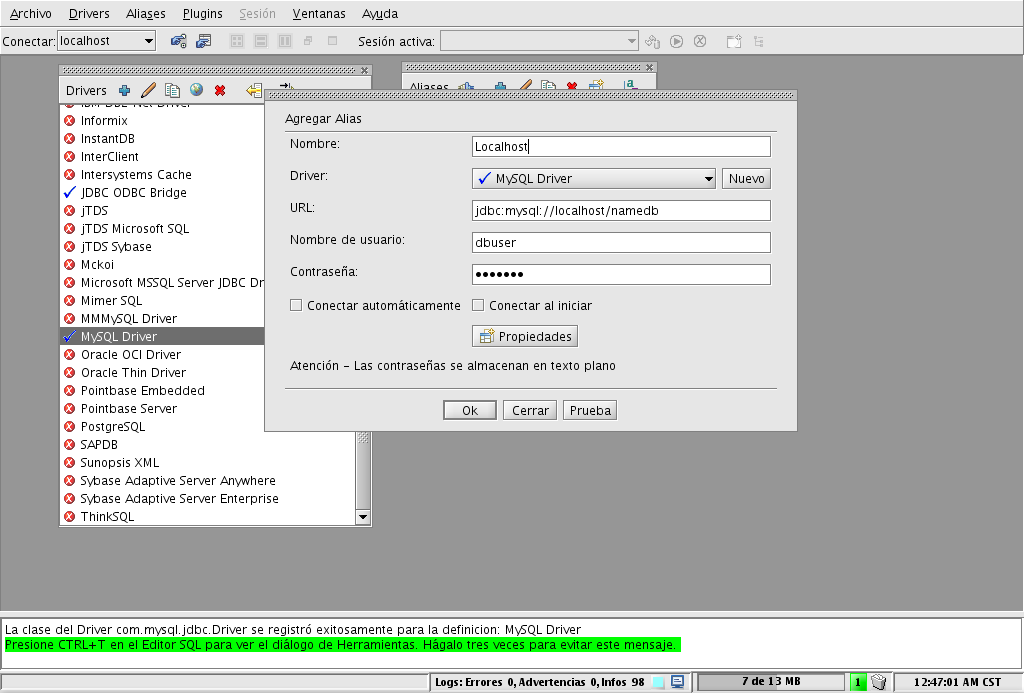Copy the selected driver using the copy icon
The width and height of the screenshot is (1024, 693).
pos(172,90)
